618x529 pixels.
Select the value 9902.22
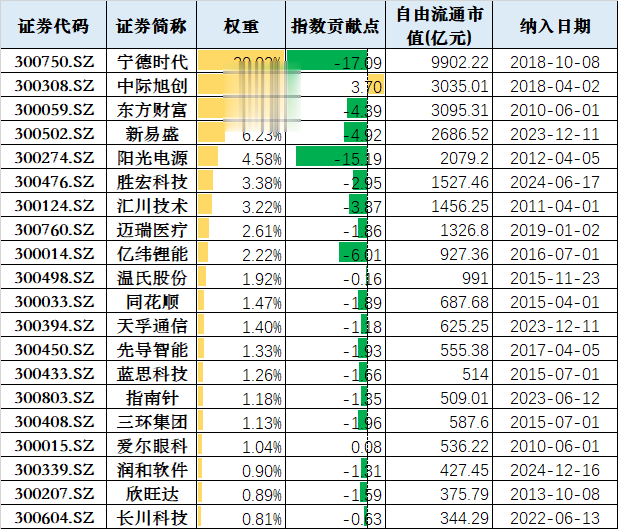coord(460,62)
